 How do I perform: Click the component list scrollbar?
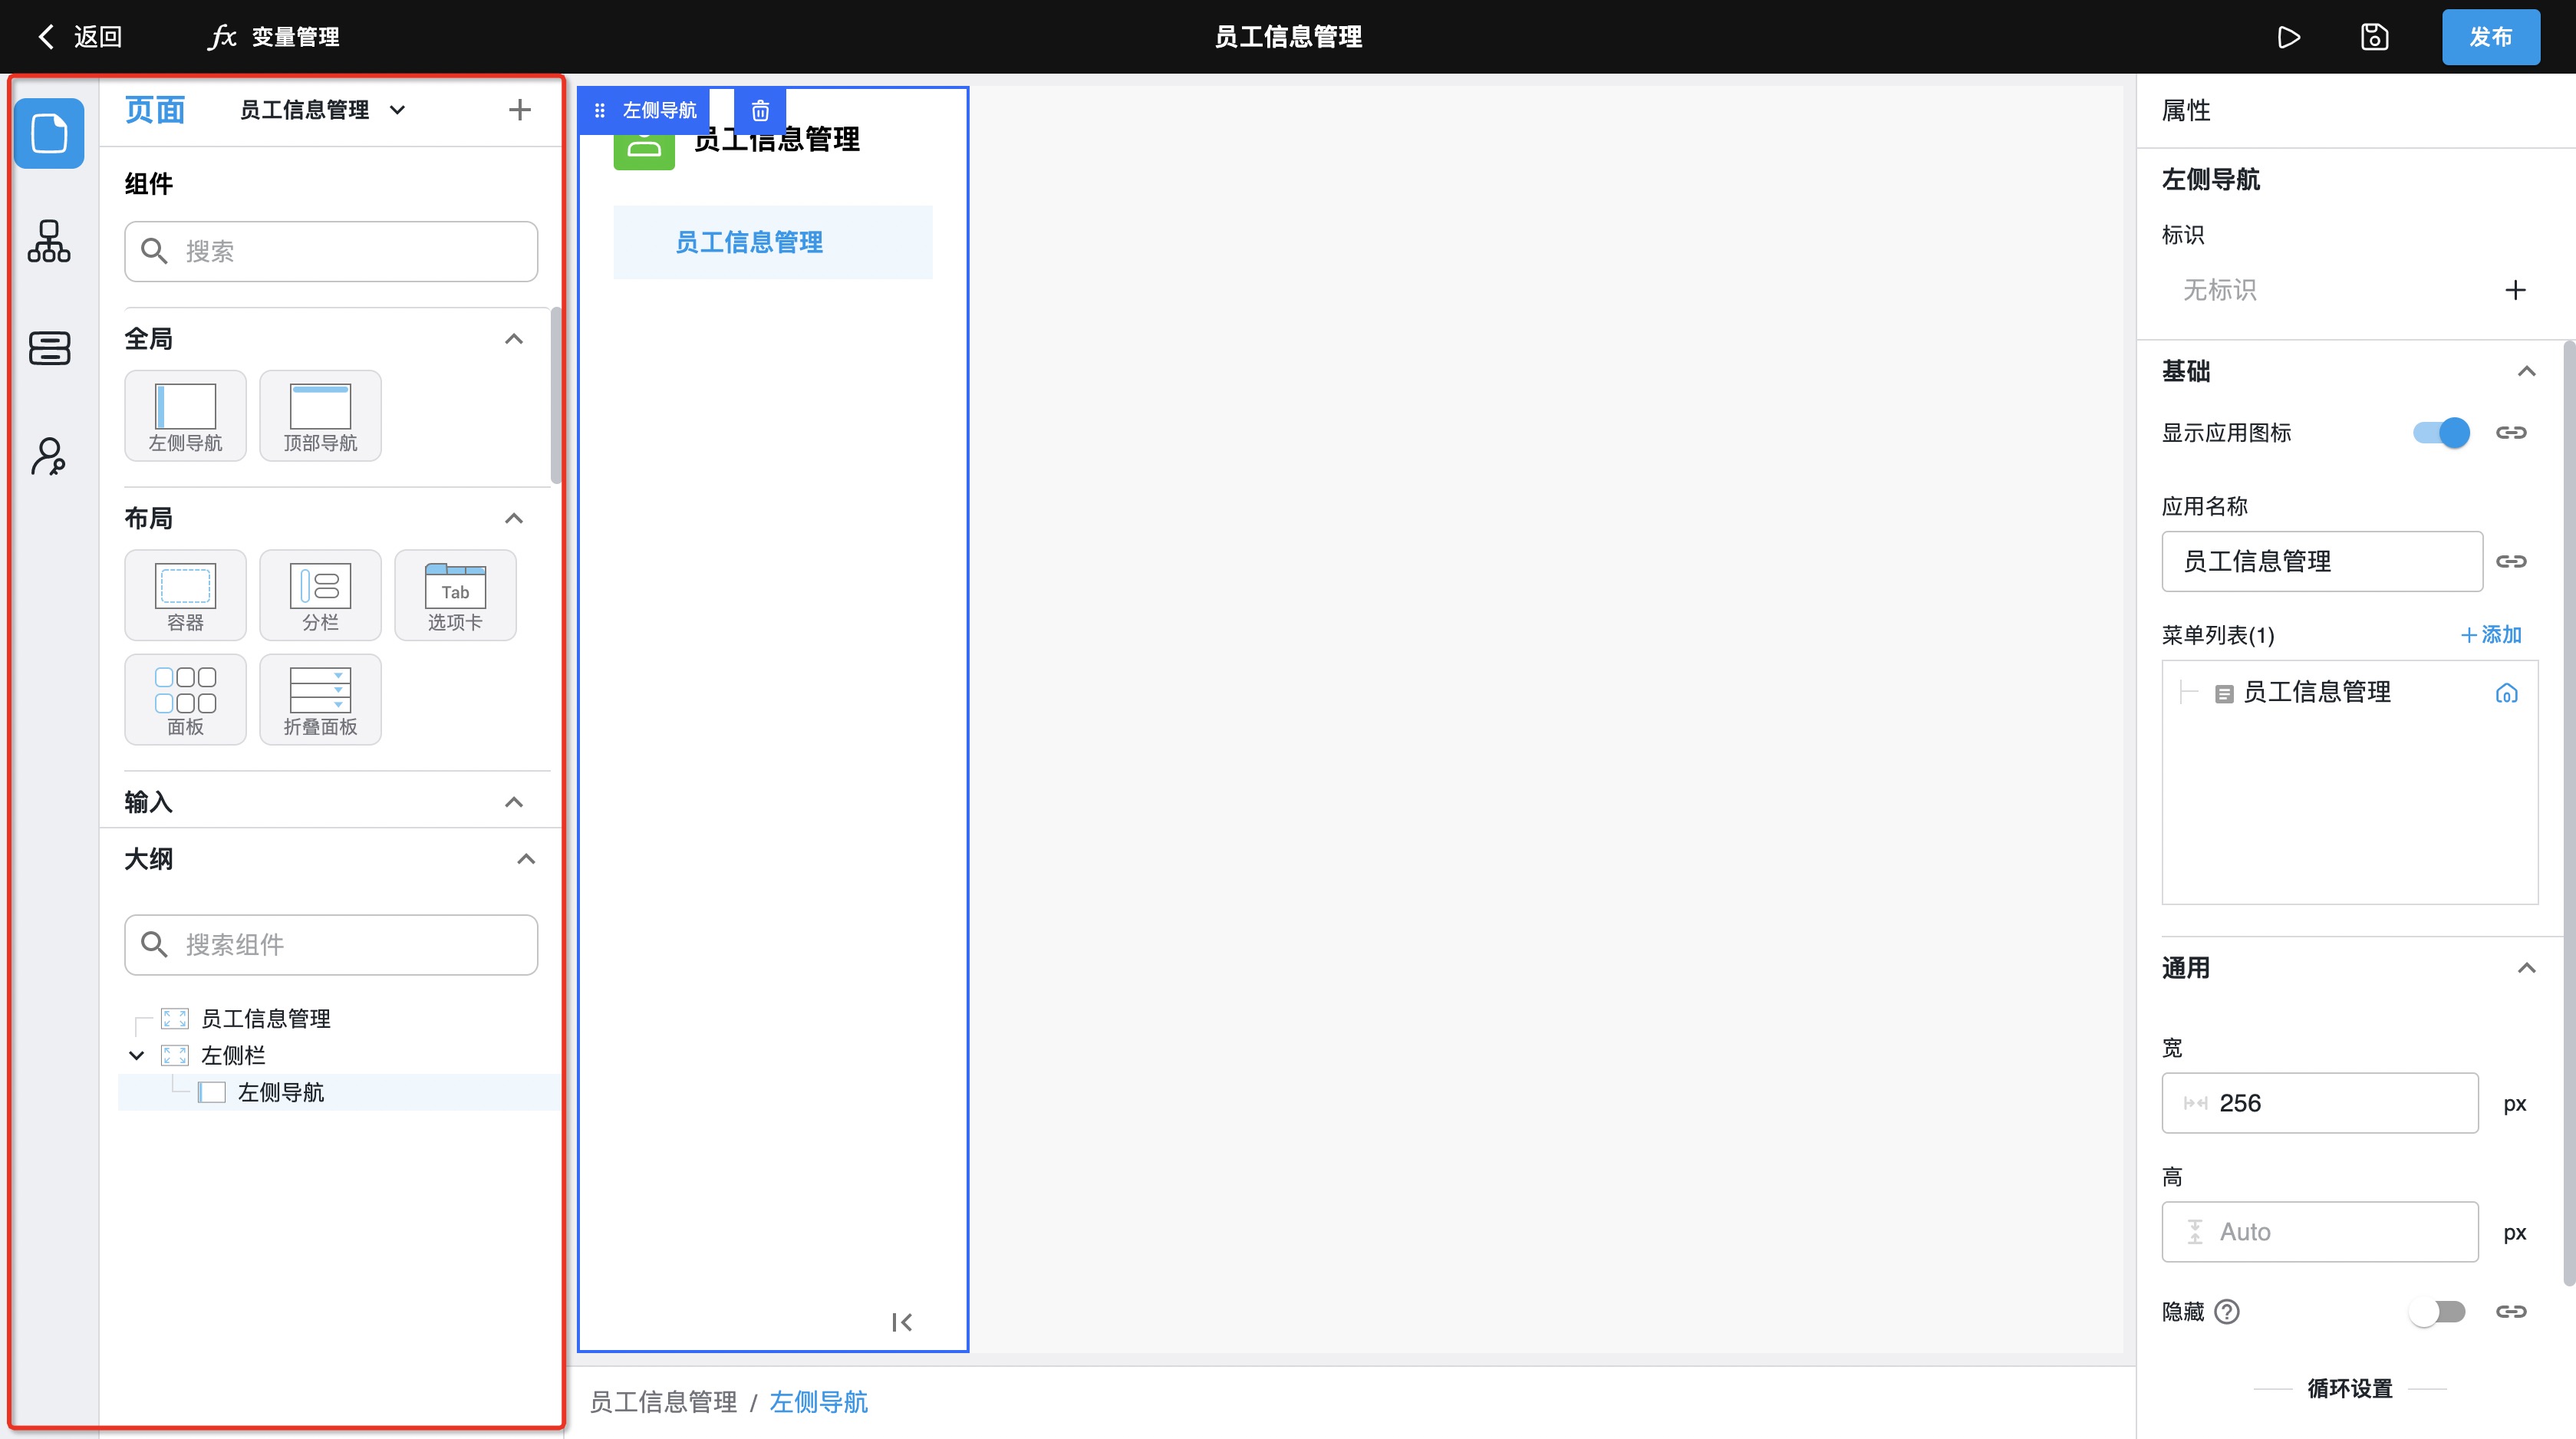coord(556,395)
